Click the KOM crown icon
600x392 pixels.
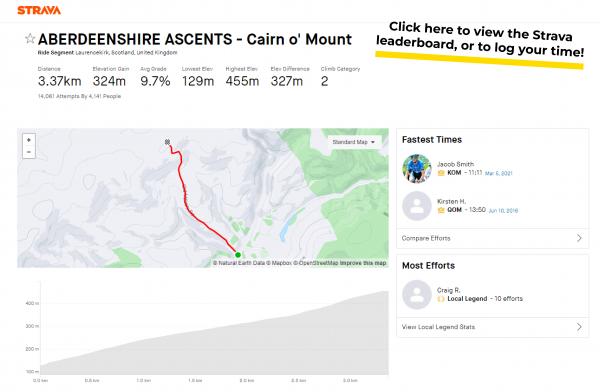coord(441,173)
